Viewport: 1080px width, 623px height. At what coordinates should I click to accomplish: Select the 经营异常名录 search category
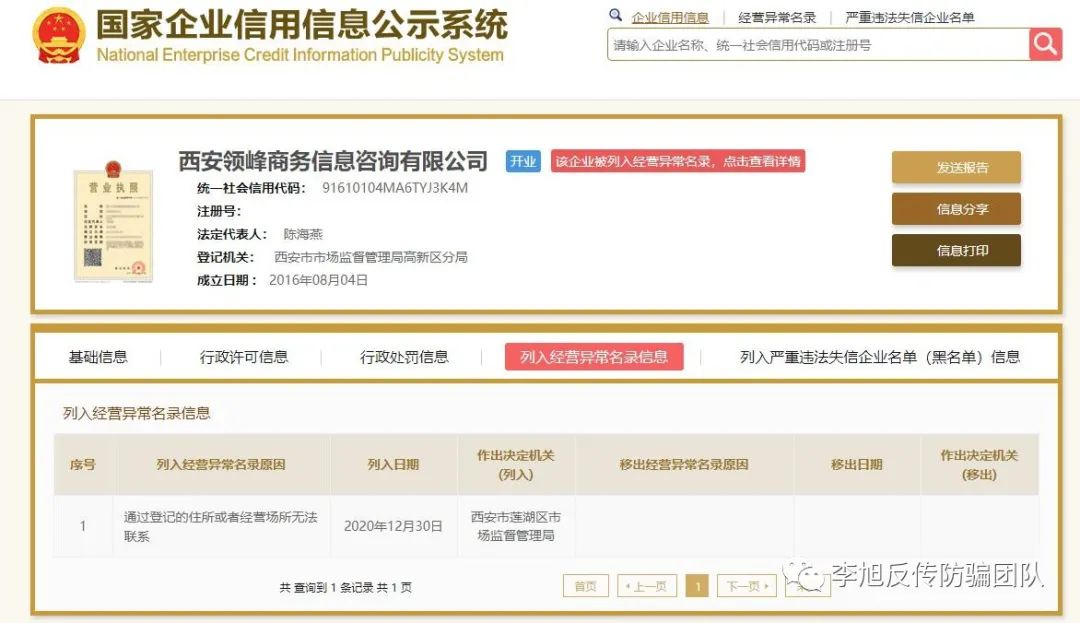[x=777, y=17]
